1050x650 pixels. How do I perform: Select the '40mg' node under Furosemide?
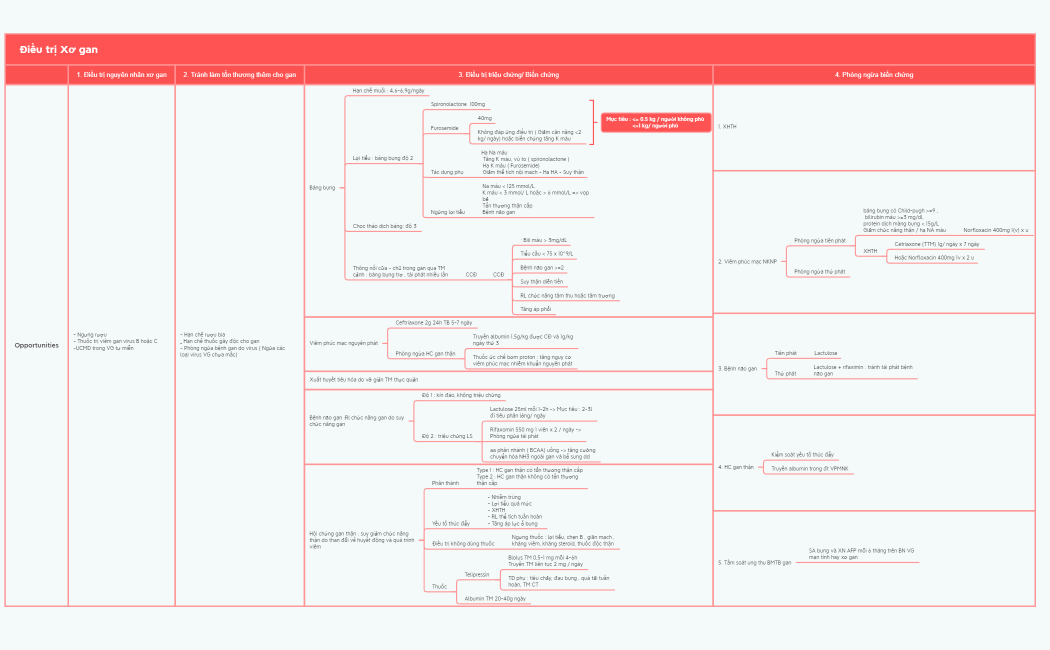click(x=484, y=118)
